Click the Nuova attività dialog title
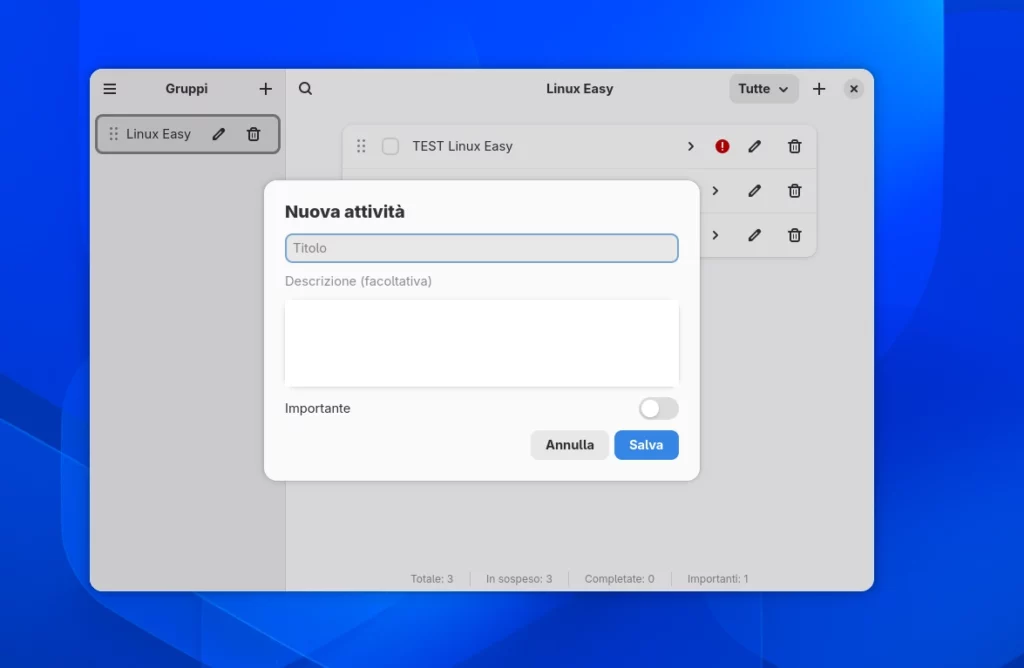The width and height of the screenshot is (1024, 668). tap(345, 212)
